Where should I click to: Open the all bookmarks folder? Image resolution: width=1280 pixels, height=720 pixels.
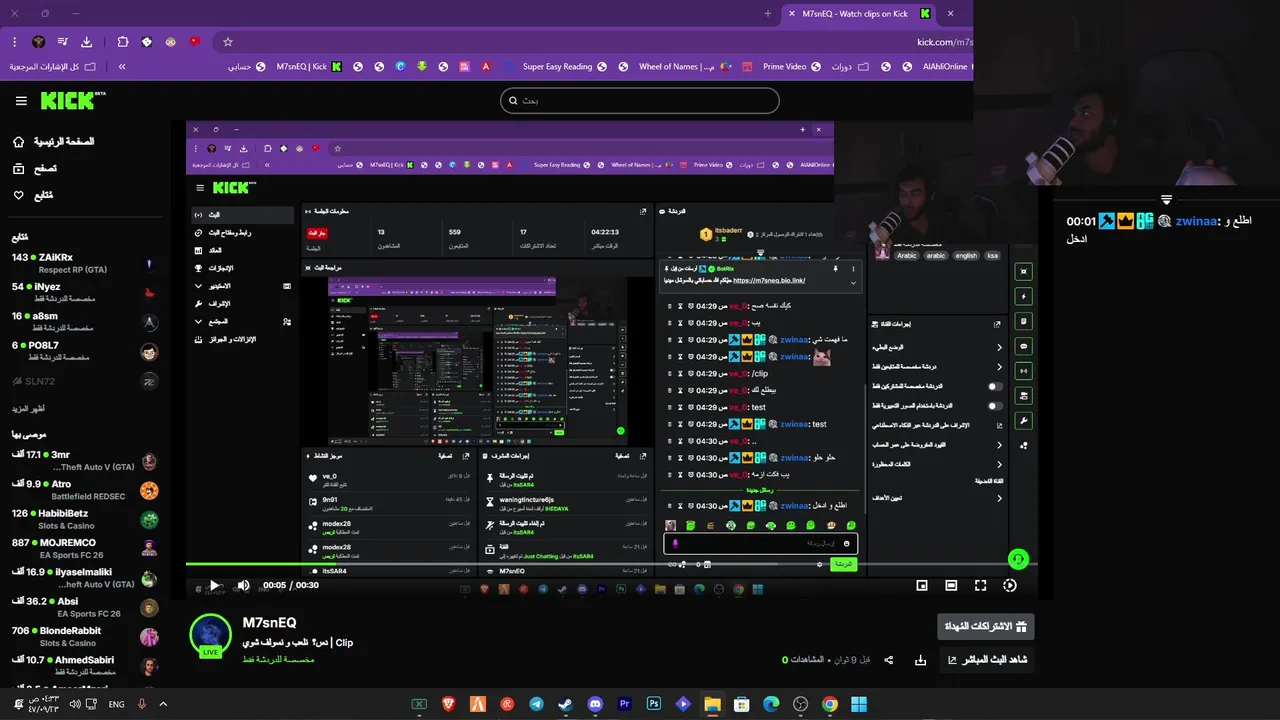tap(53, 67)
